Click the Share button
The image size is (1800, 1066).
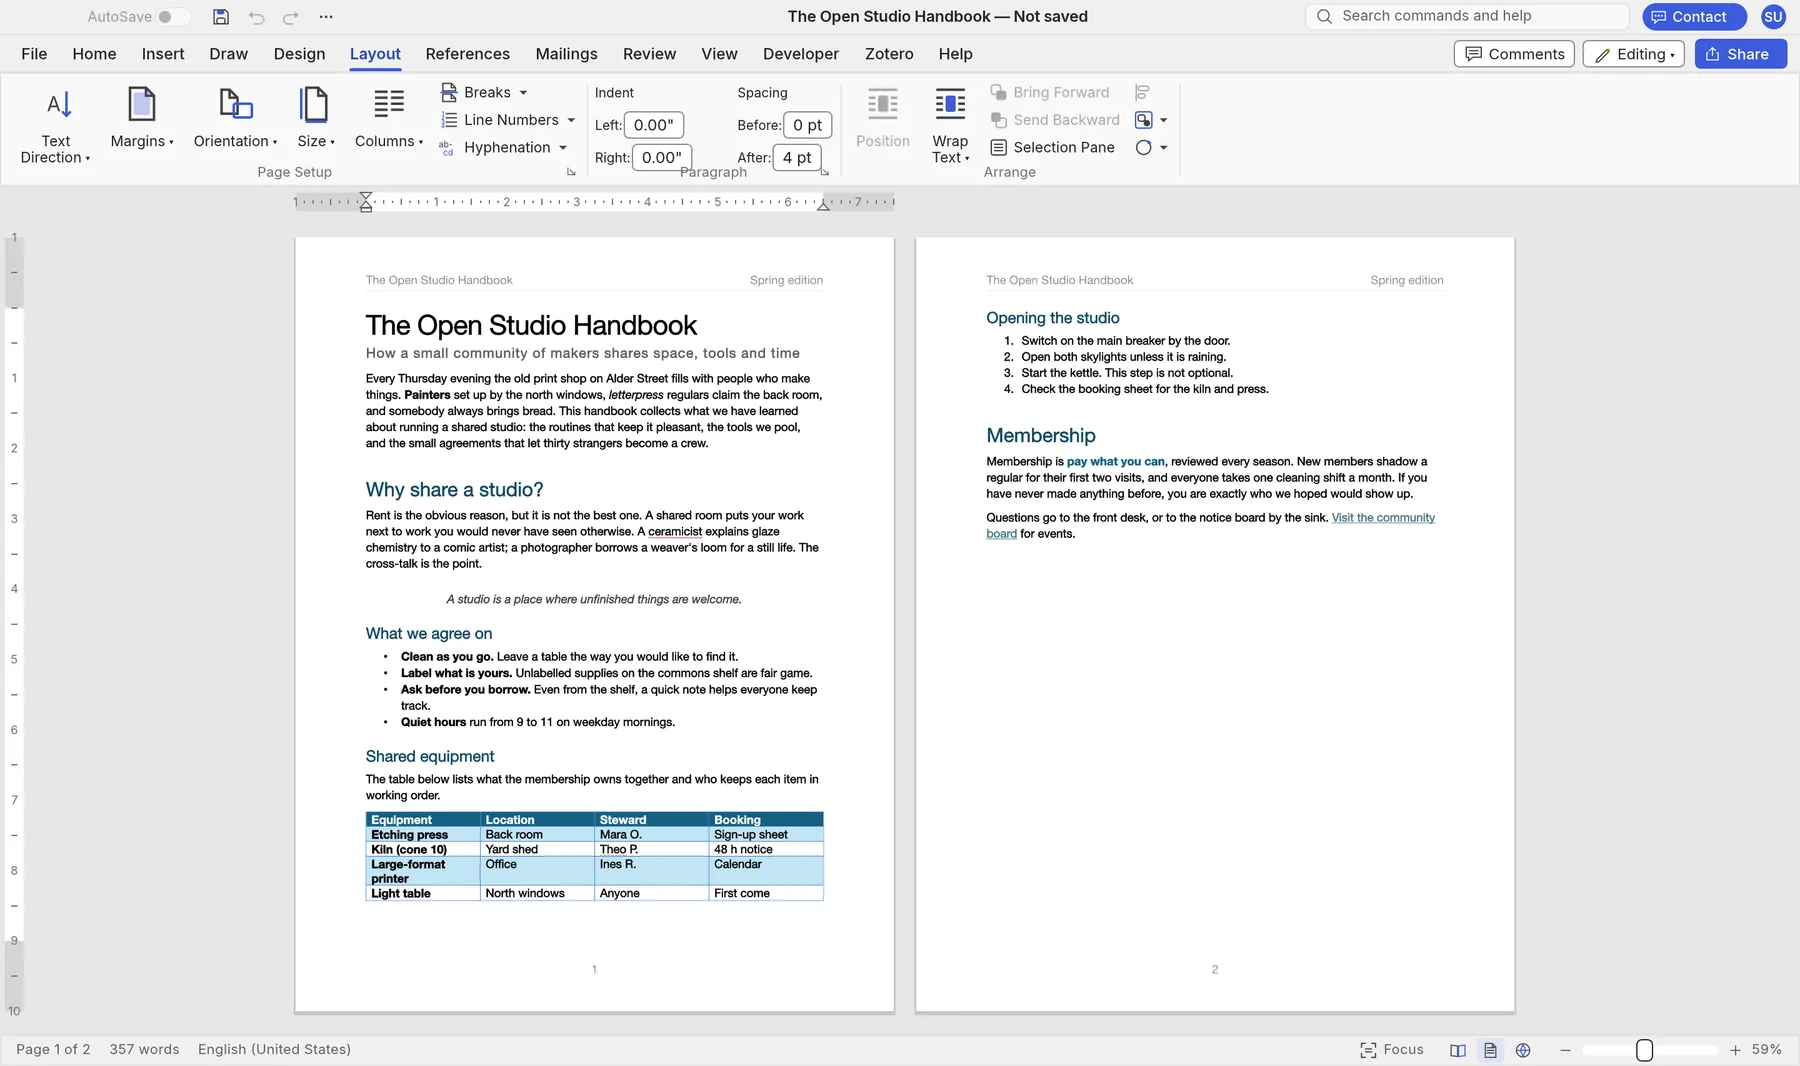click(1740, 54)
